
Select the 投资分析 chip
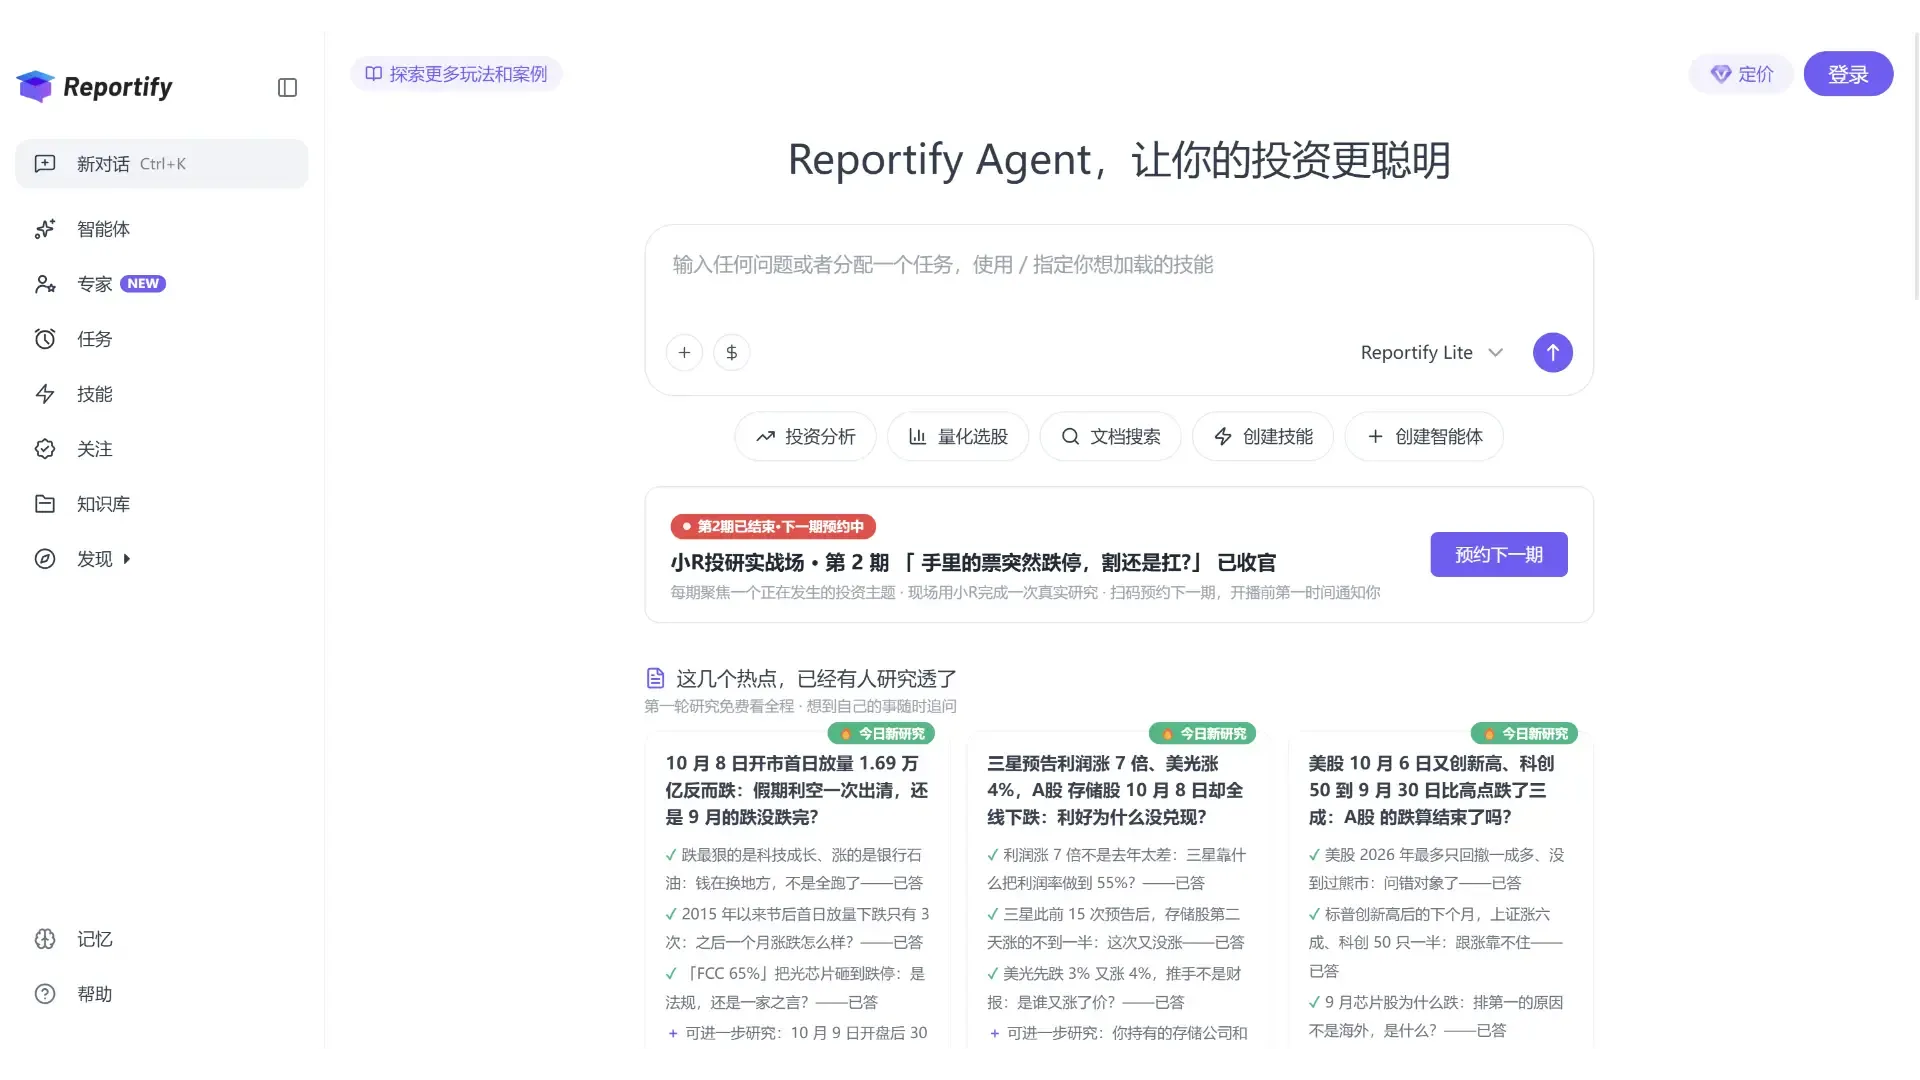pyautogui.click(x=805, y=437)
